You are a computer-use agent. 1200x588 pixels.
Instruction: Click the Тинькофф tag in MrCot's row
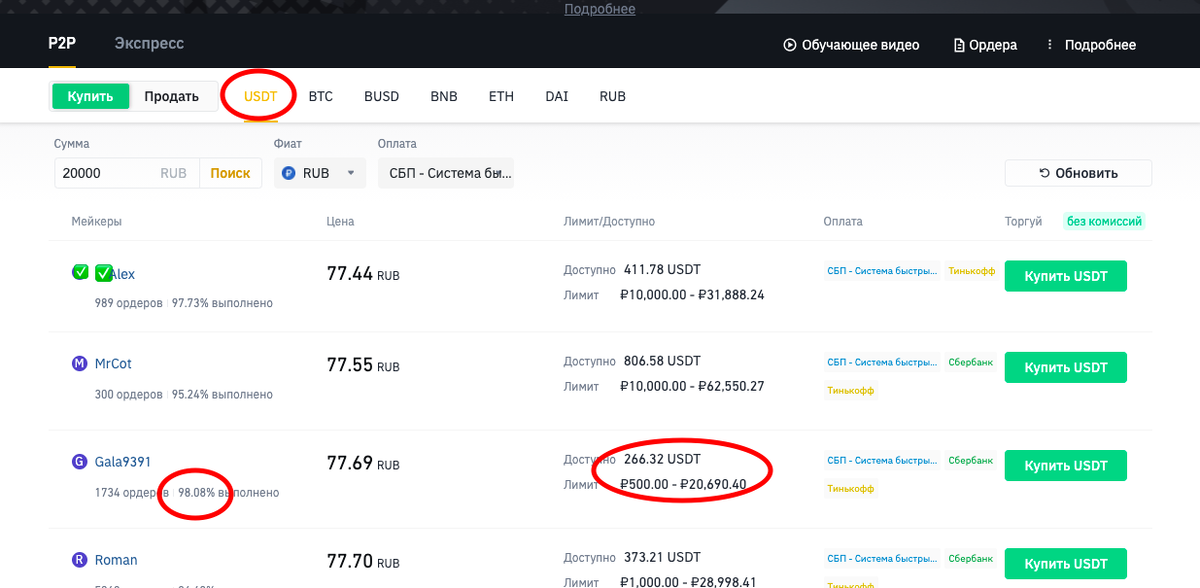[850, 391]
